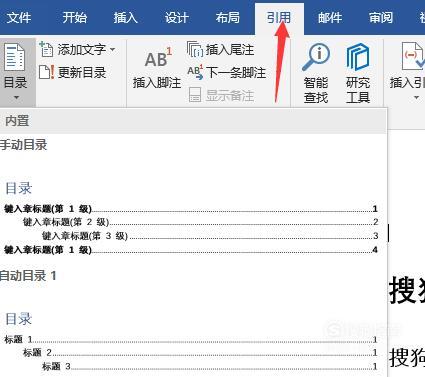Click the 标题 2 entry in auto TOC
The image size is (425, 377).
201,353
